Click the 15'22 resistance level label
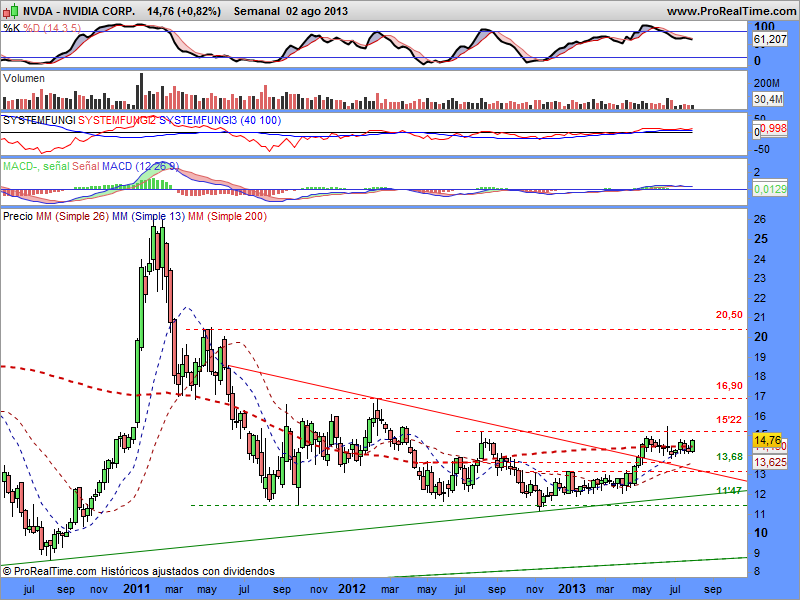This screenshot has width=800, height=600. [x=729, y=420]
